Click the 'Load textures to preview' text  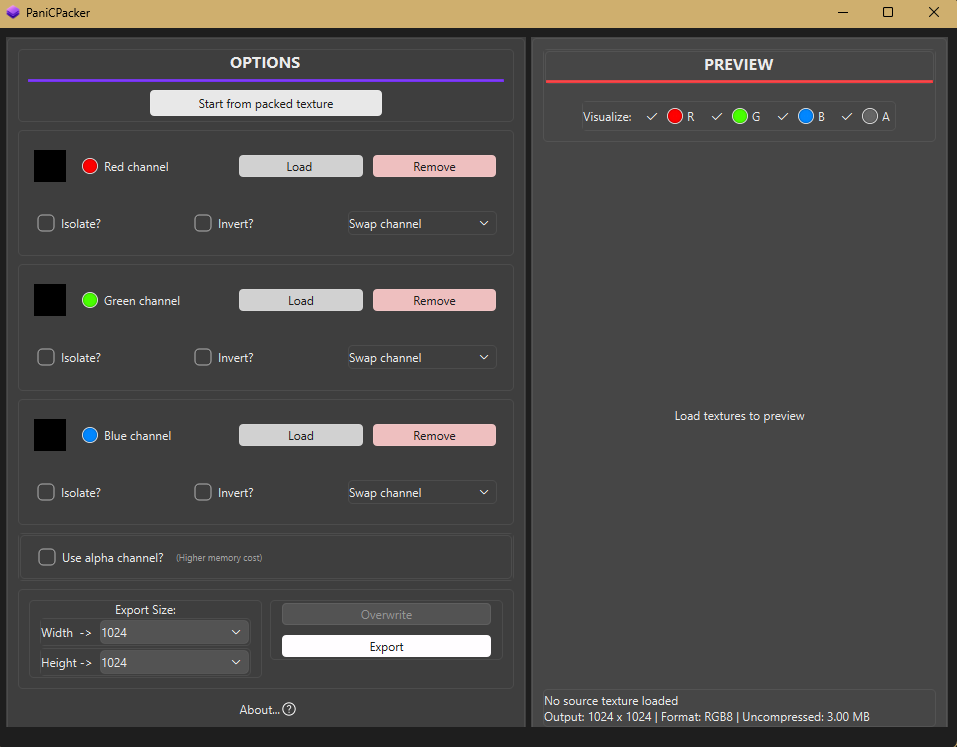(739, 416)
